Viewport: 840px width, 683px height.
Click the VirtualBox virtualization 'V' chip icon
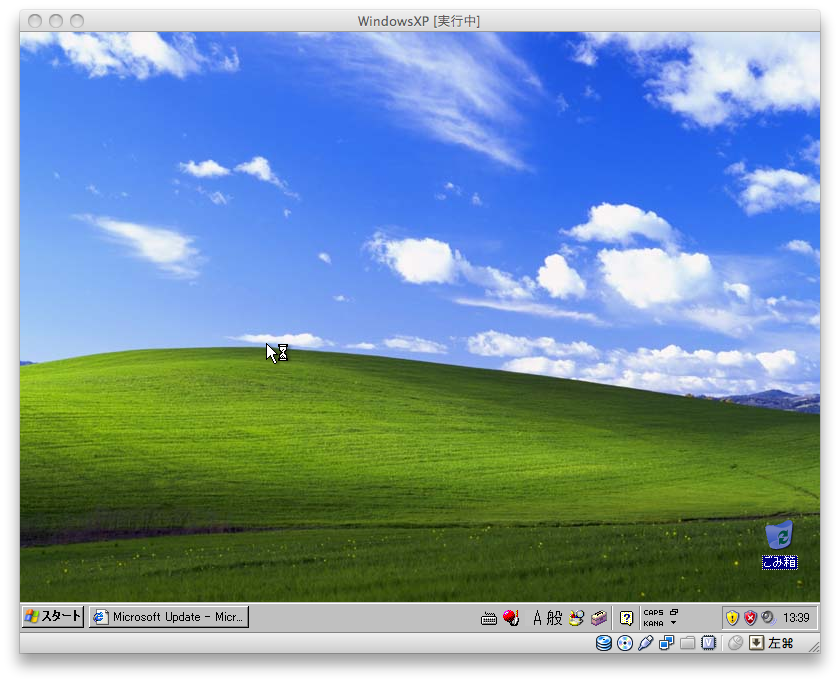(x=708, y=643)
